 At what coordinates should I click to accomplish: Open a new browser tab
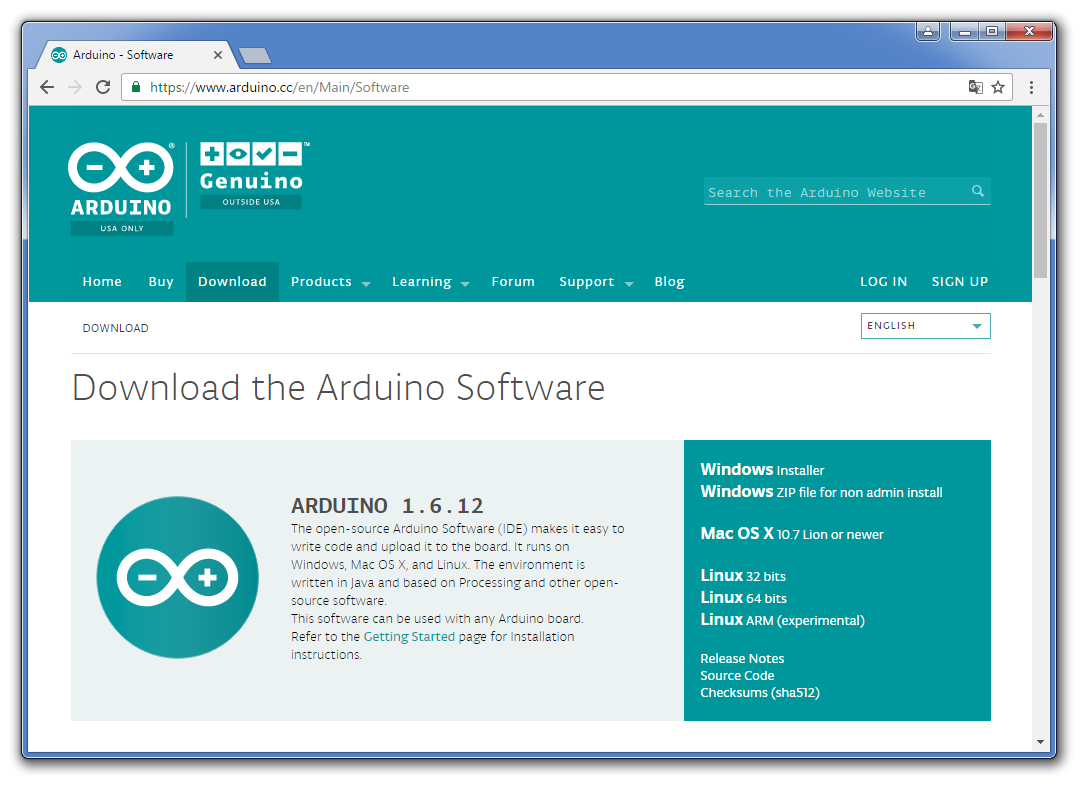(254, 55)
